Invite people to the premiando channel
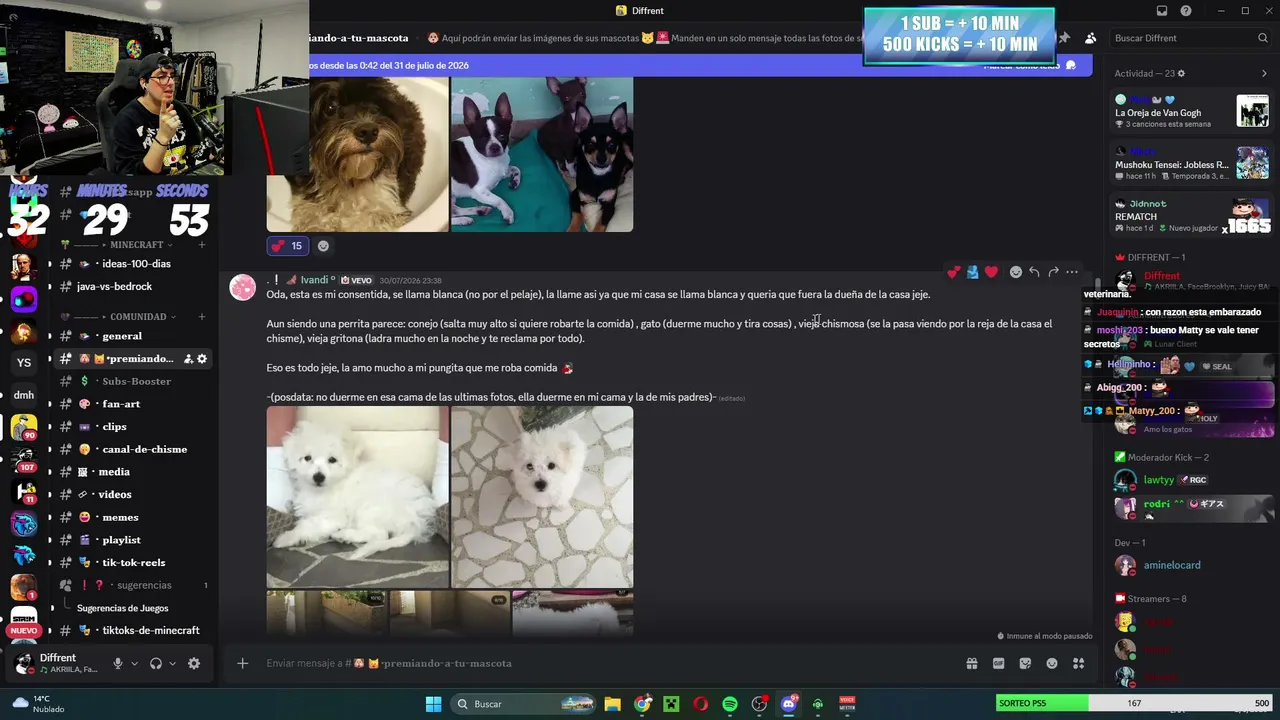This screenshot has width=1280, height=720. (187, 359)
